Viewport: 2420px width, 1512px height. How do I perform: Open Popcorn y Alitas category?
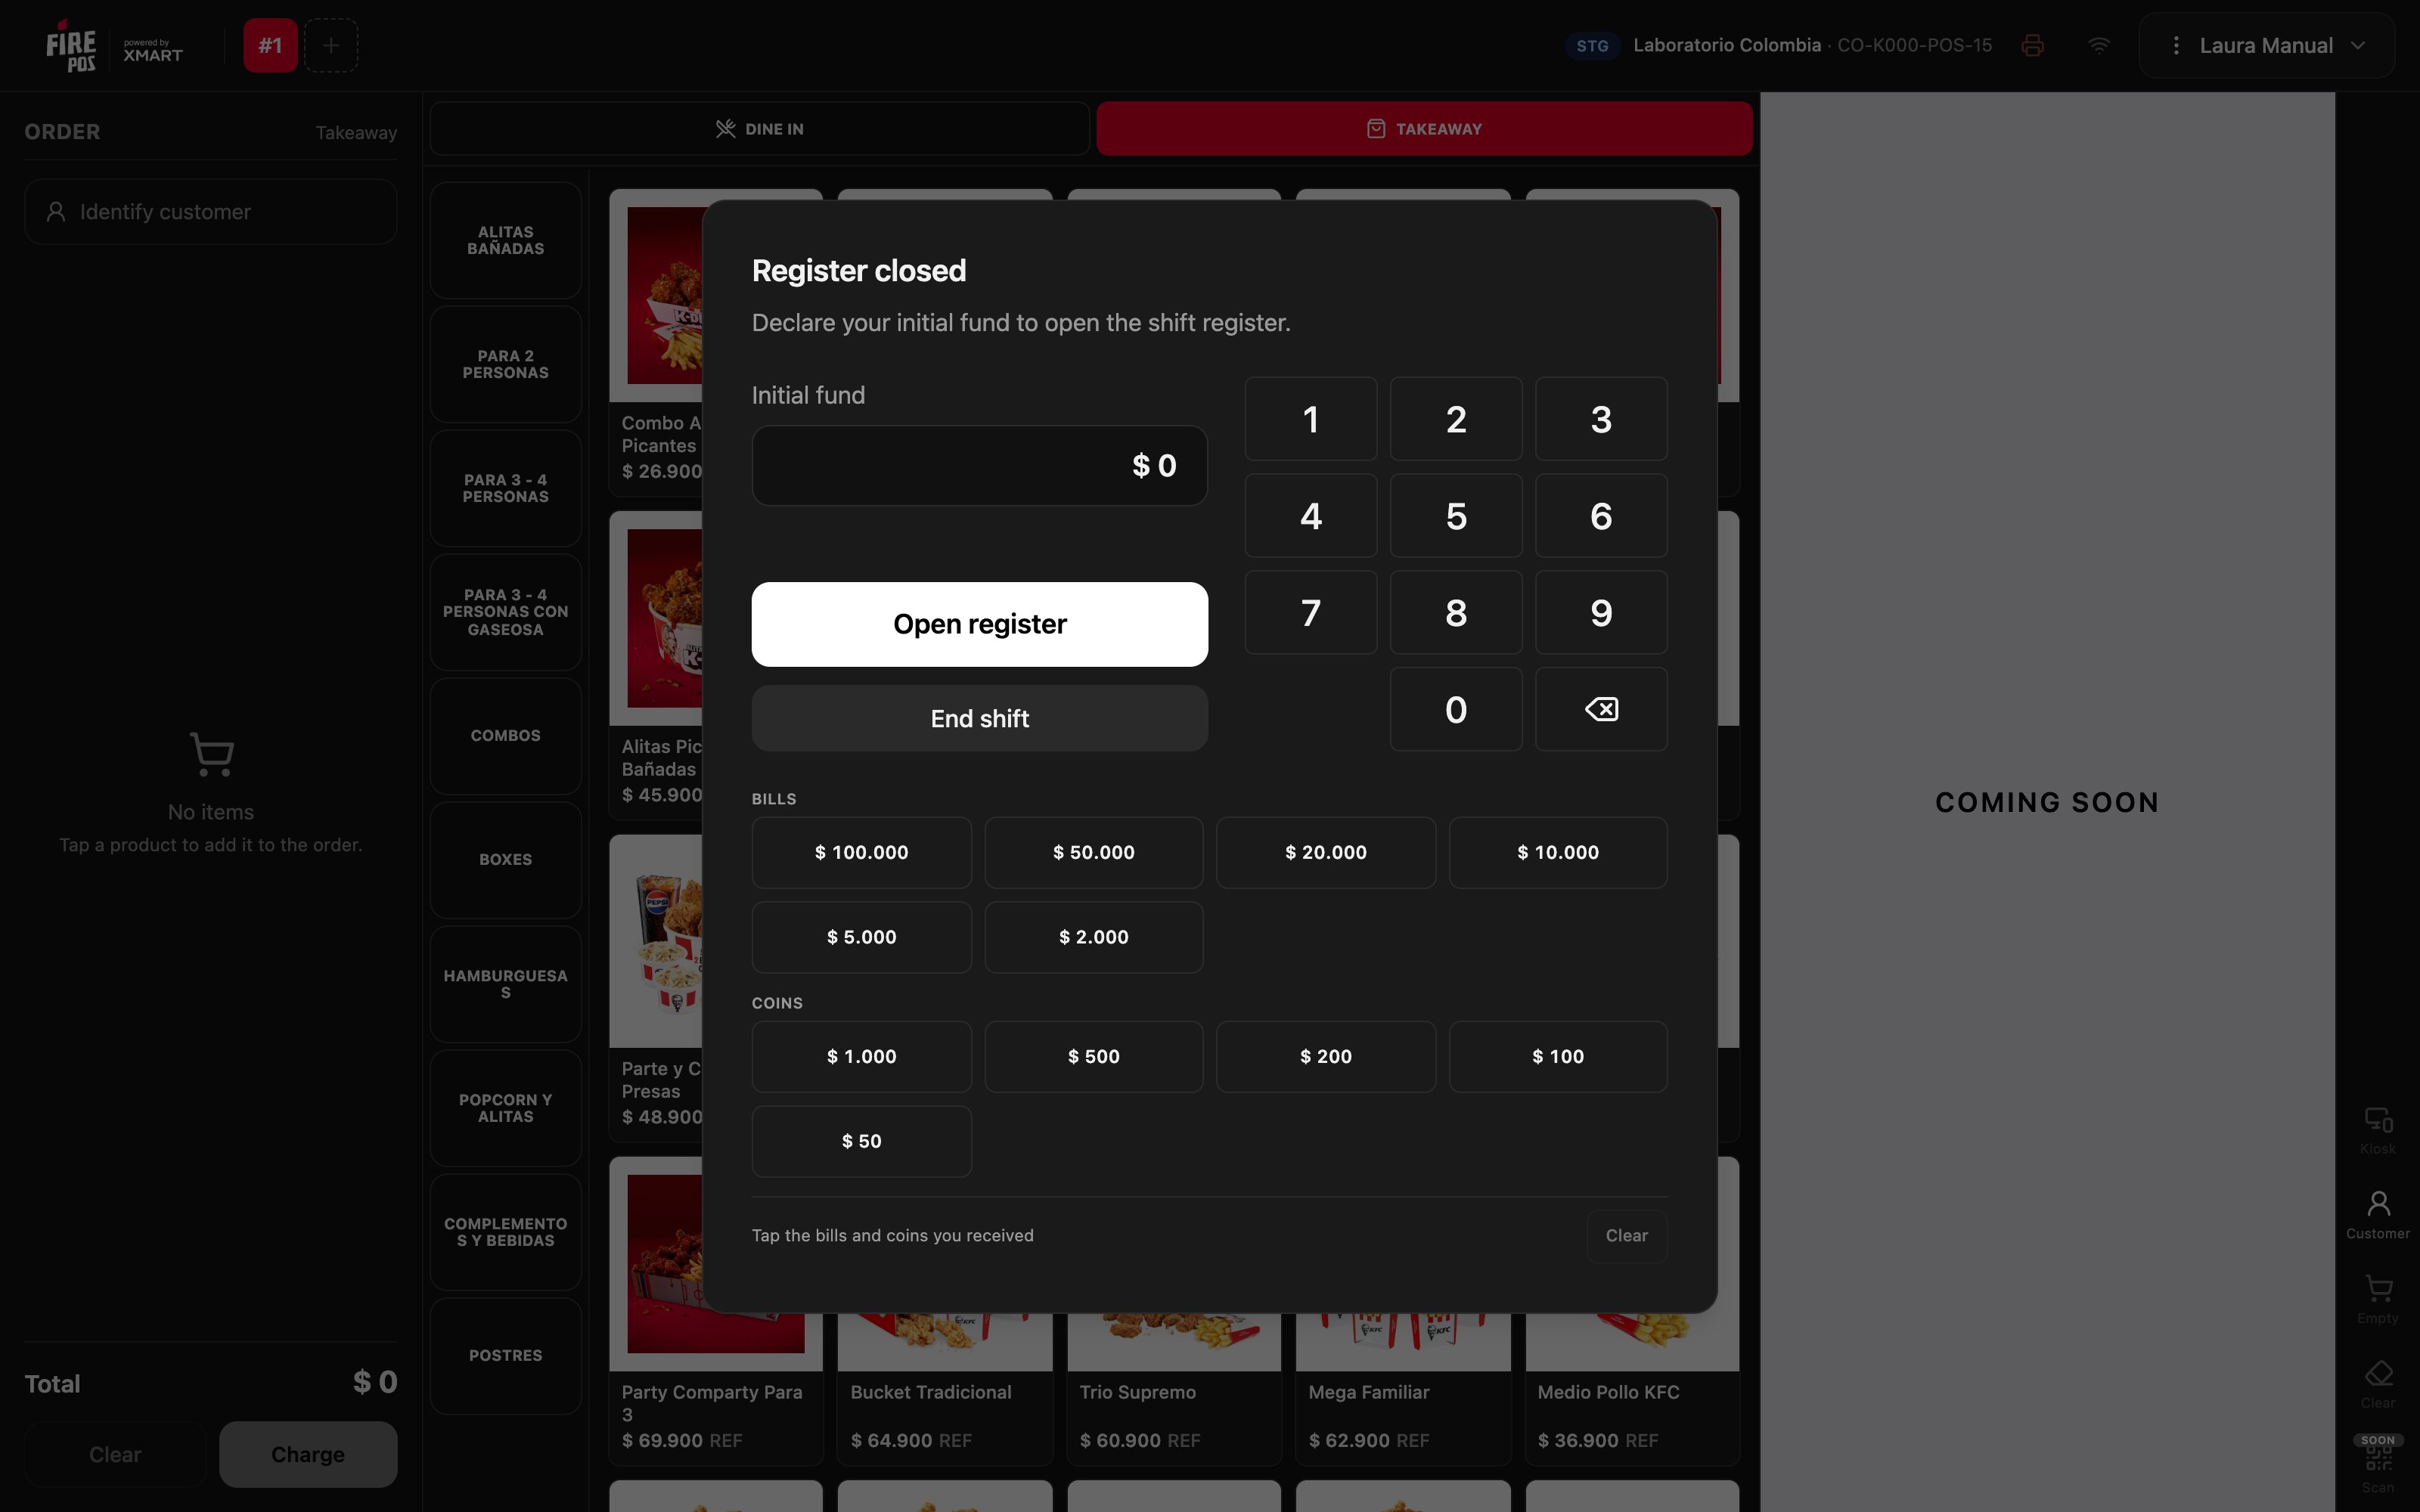coord(506,1108)
